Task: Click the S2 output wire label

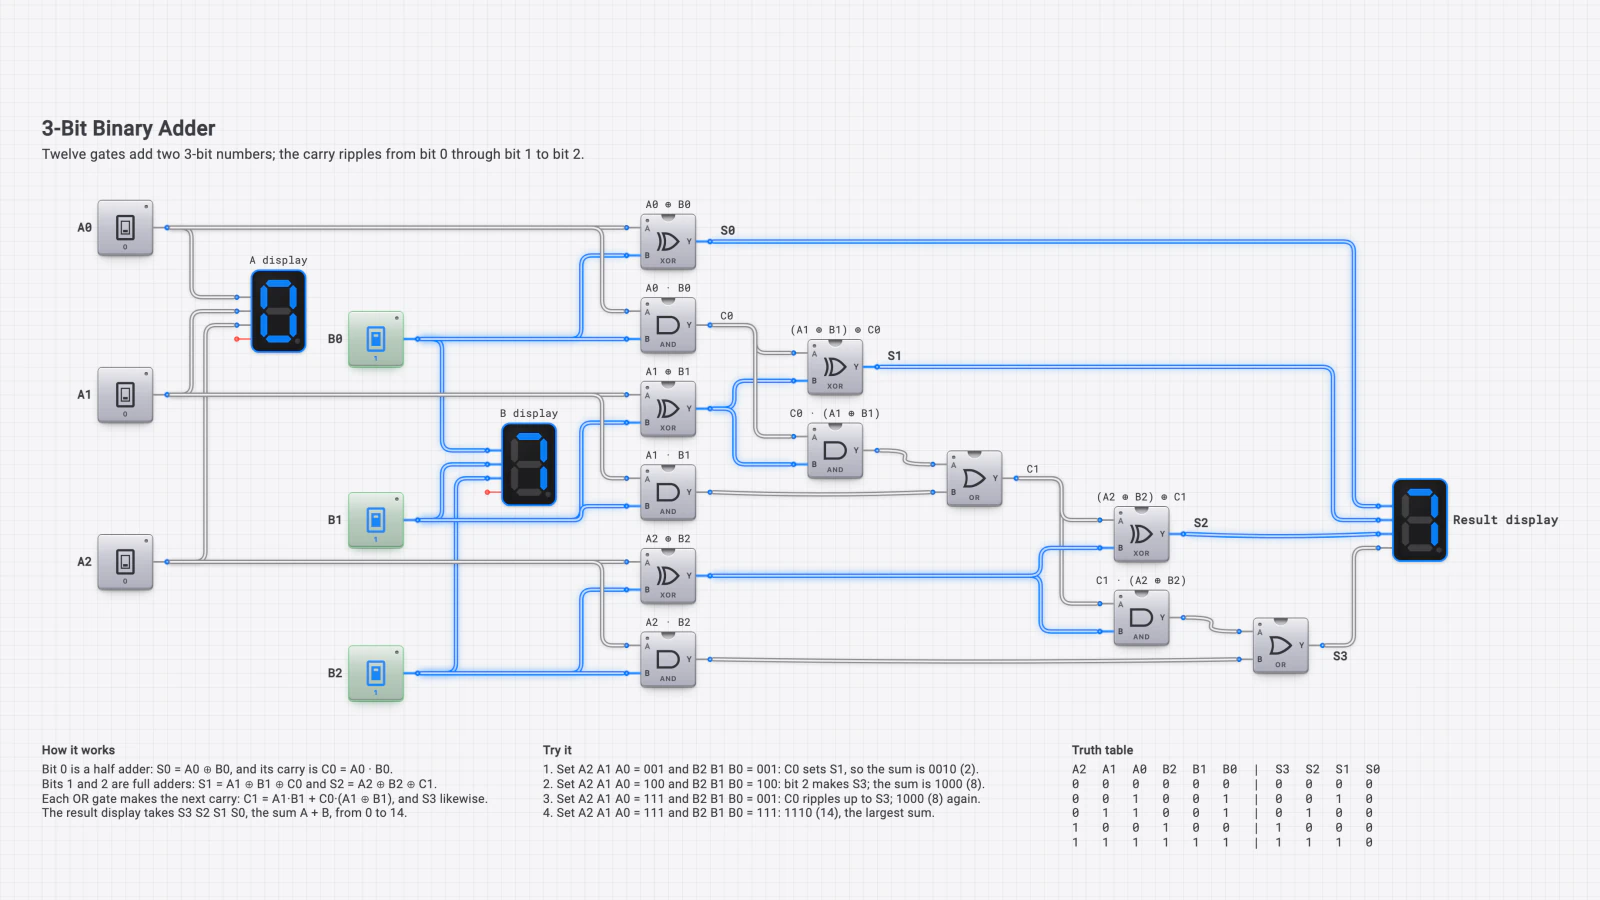Action: coord(1201,523)
